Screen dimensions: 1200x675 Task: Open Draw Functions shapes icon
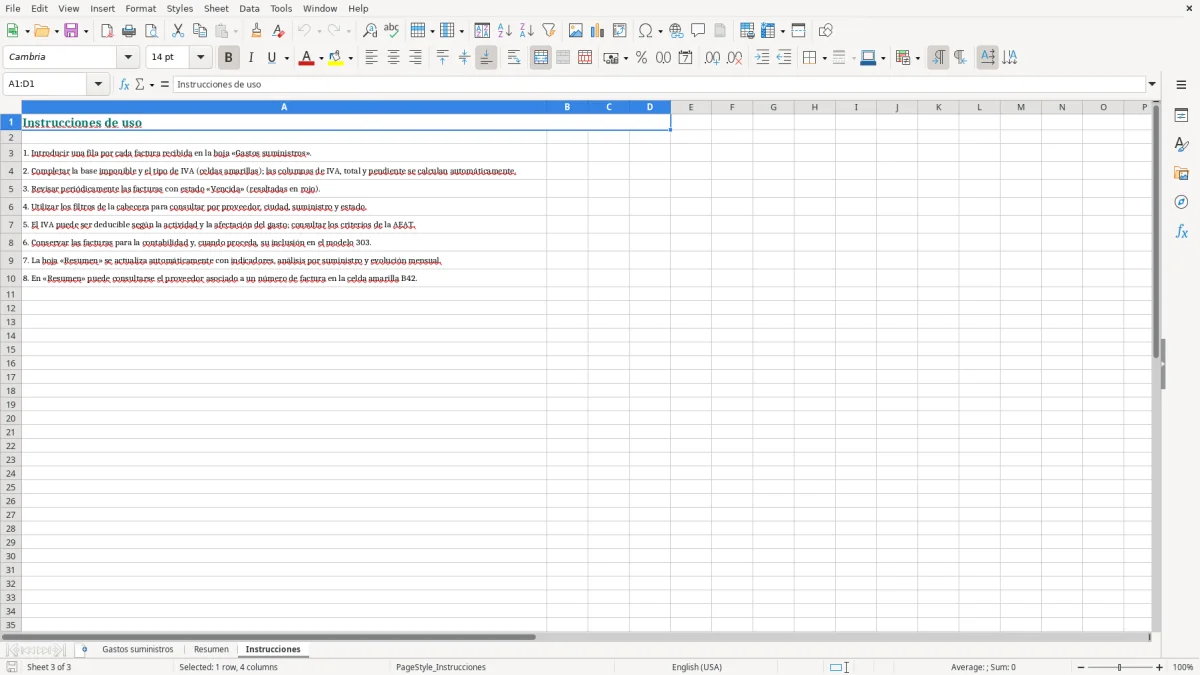click(x=825, y=31)
